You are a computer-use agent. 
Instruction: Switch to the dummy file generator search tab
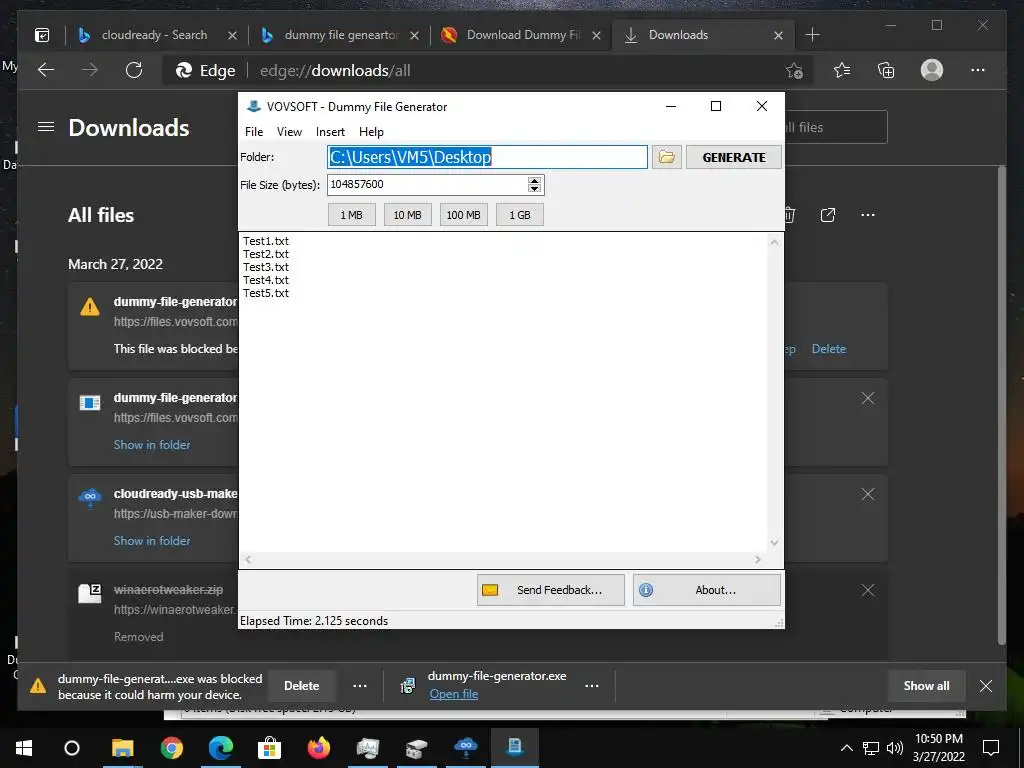340,35
